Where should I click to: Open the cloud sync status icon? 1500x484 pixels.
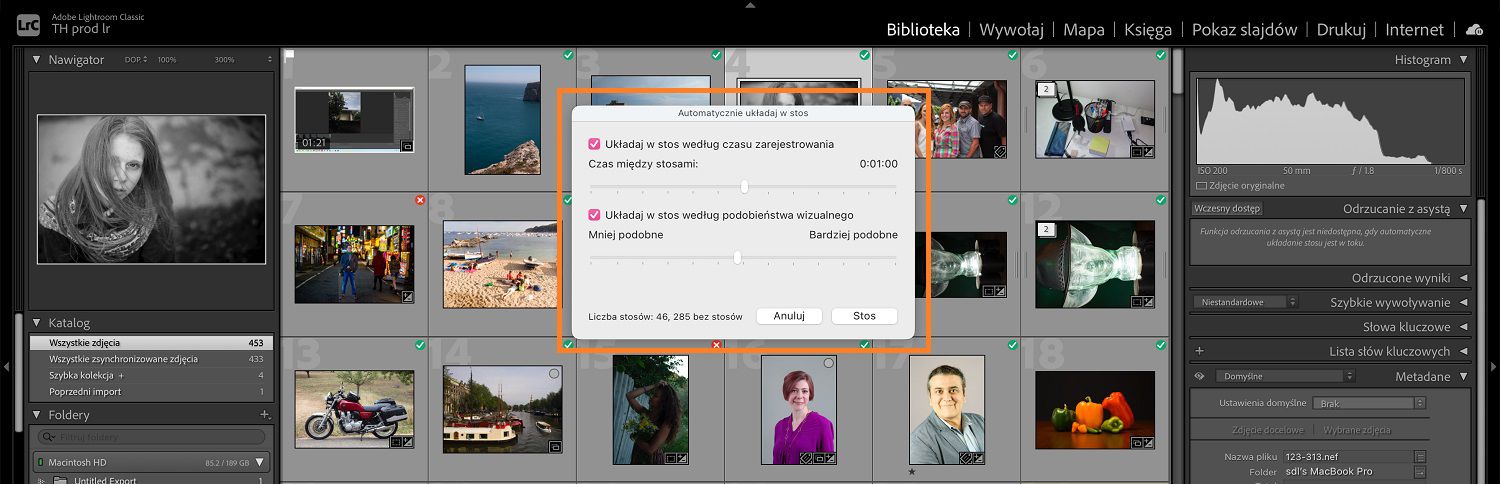coord(1473,30)
